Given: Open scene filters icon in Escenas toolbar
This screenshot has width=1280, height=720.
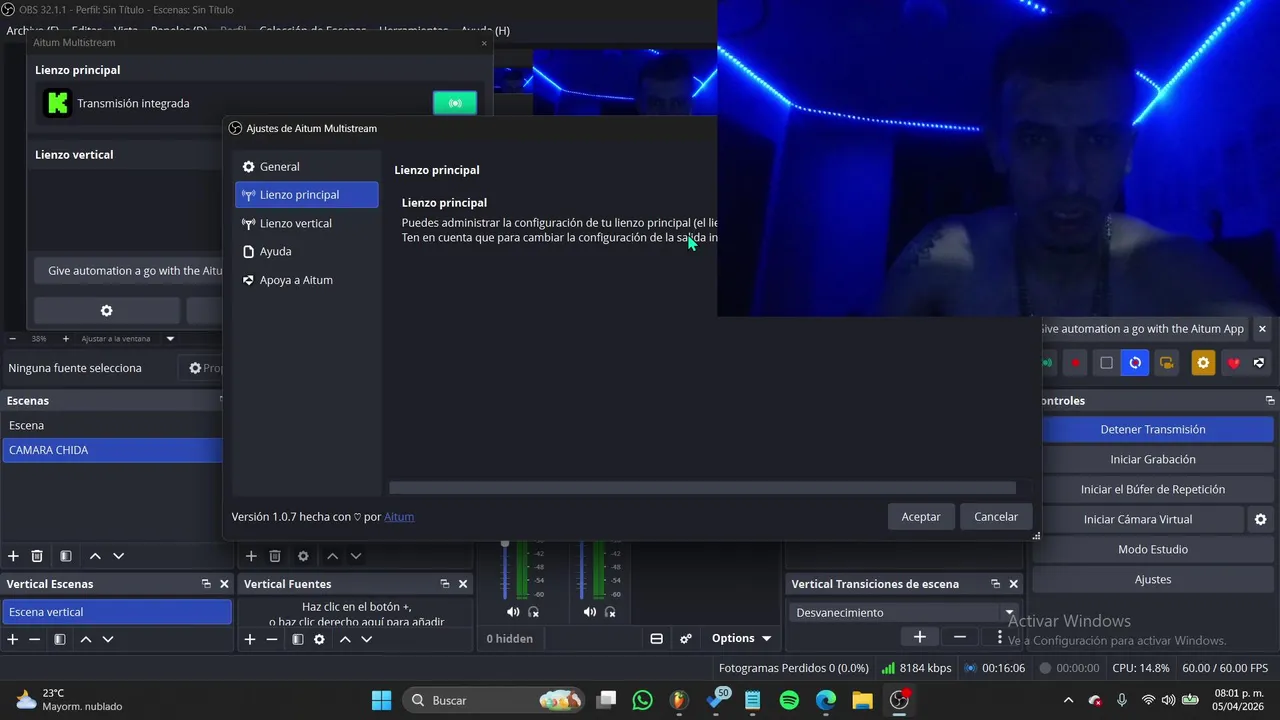Looking at the screenshot, I should coord(65,556).
